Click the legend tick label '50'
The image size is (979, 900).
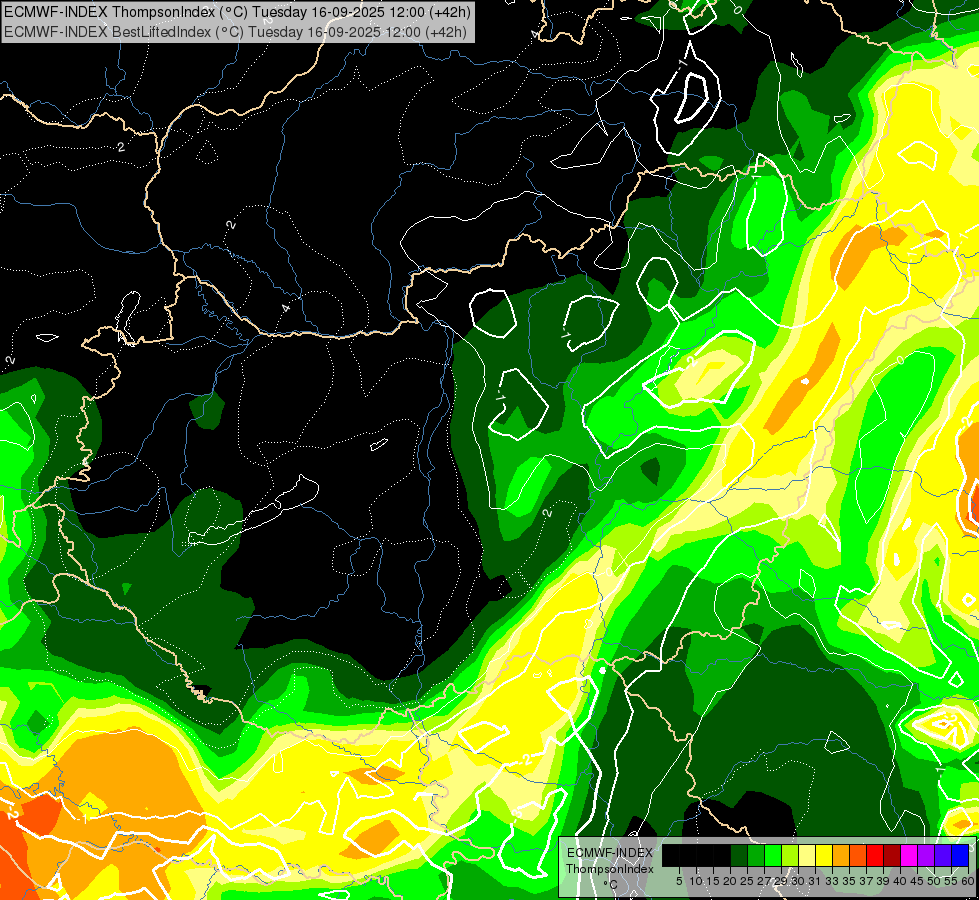[934, 881]
